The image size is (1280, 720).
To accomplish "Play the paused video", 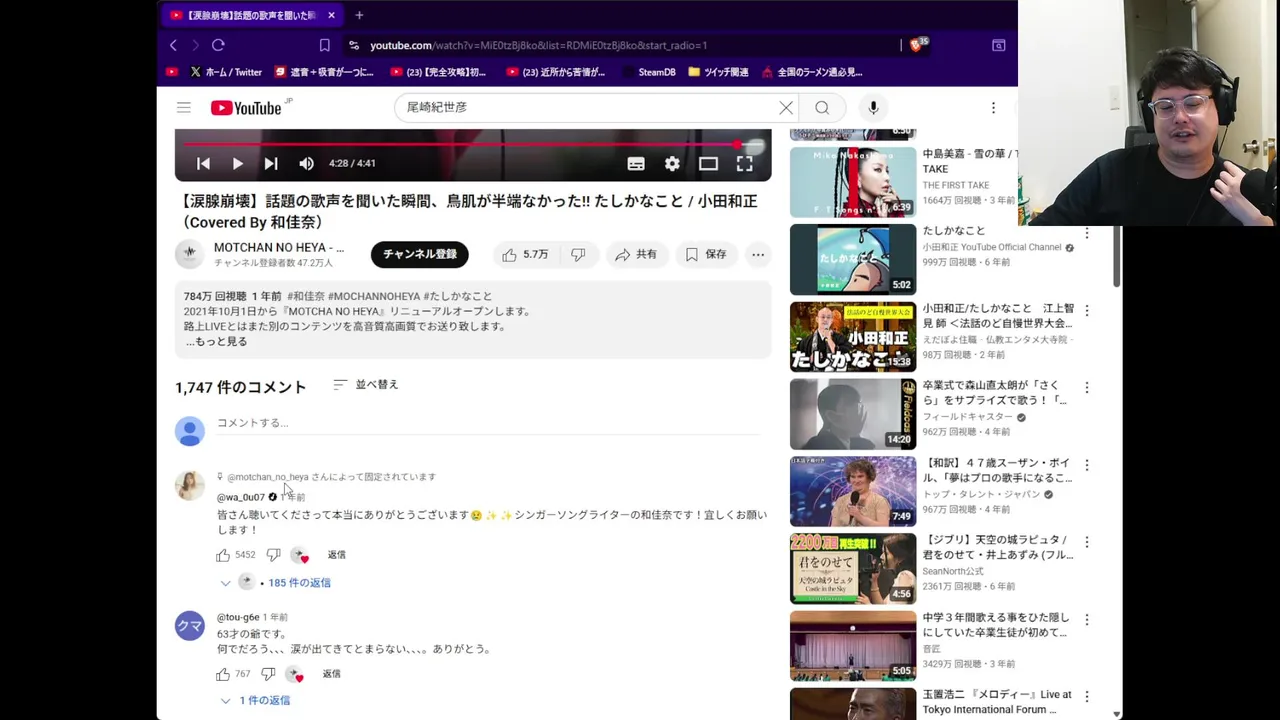I will point(237,163).
